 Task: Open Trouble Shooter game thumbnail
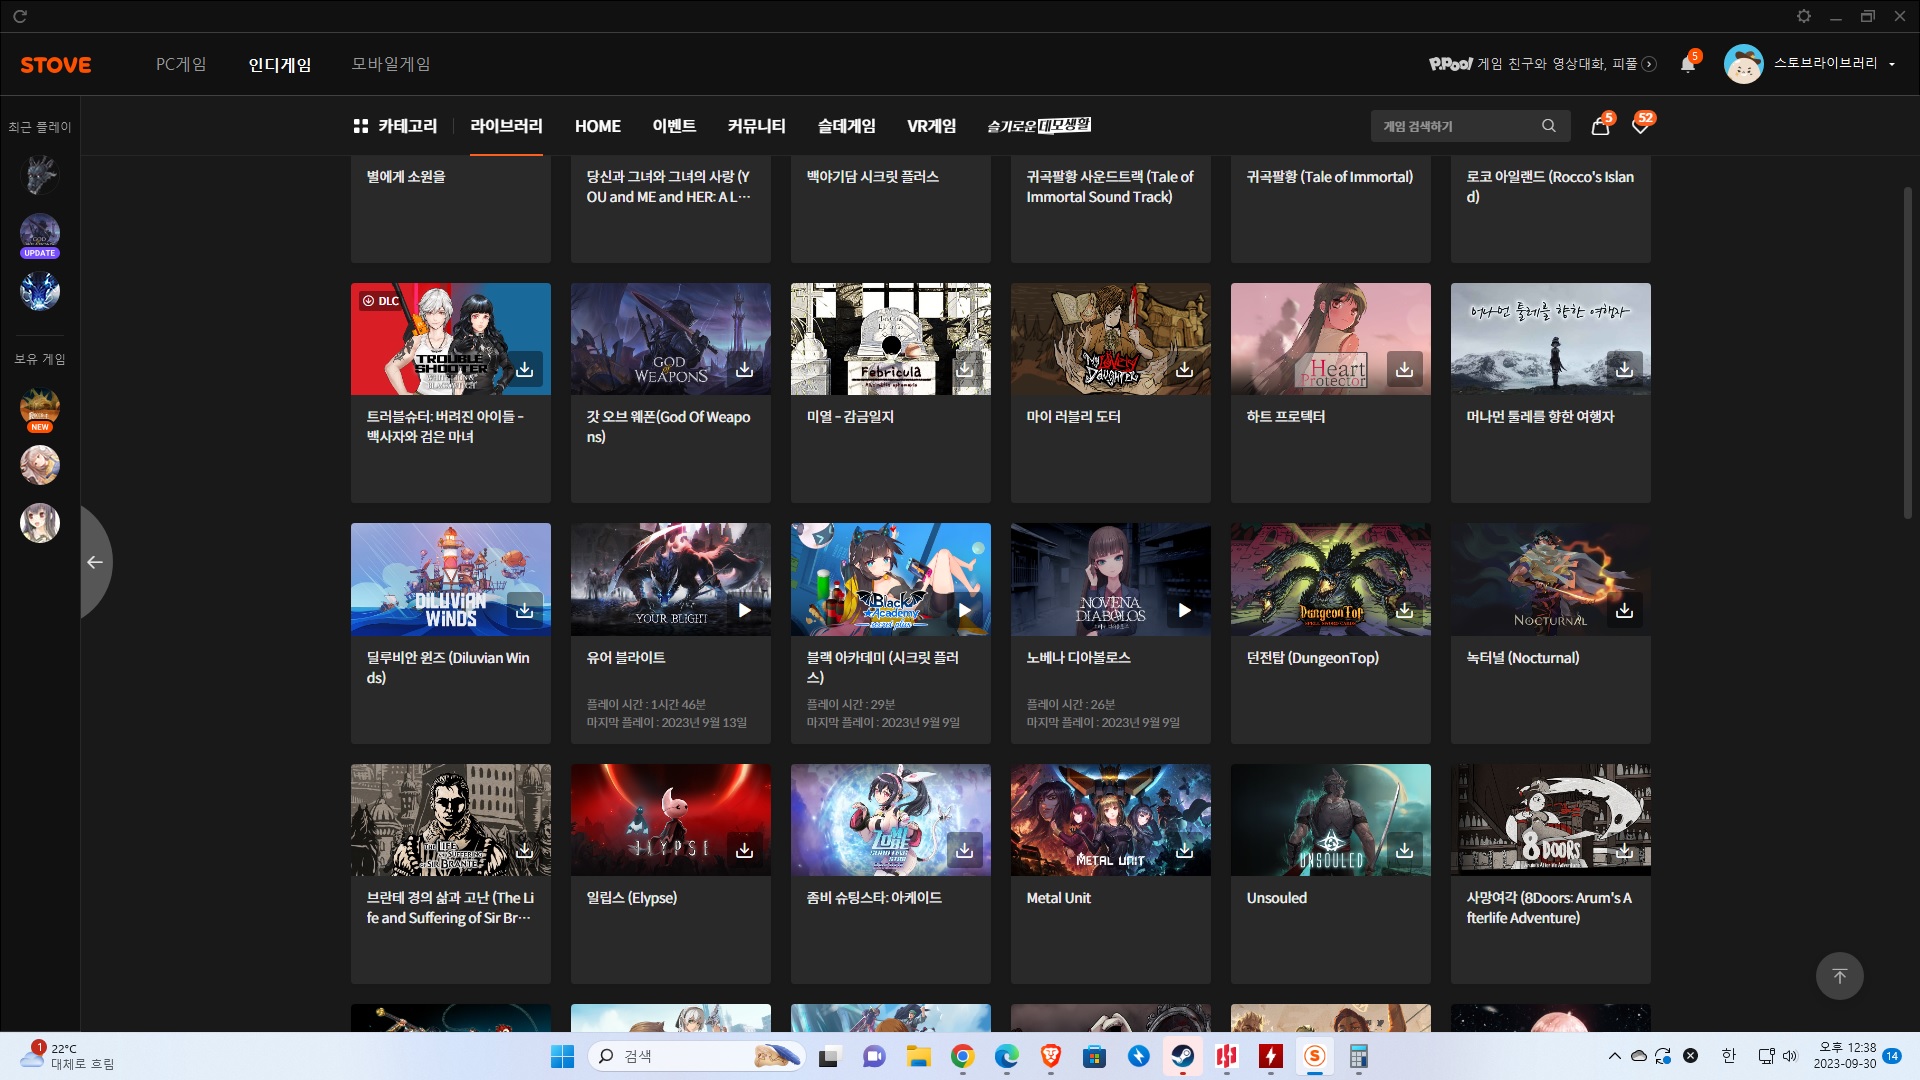[x=450, y=339]
